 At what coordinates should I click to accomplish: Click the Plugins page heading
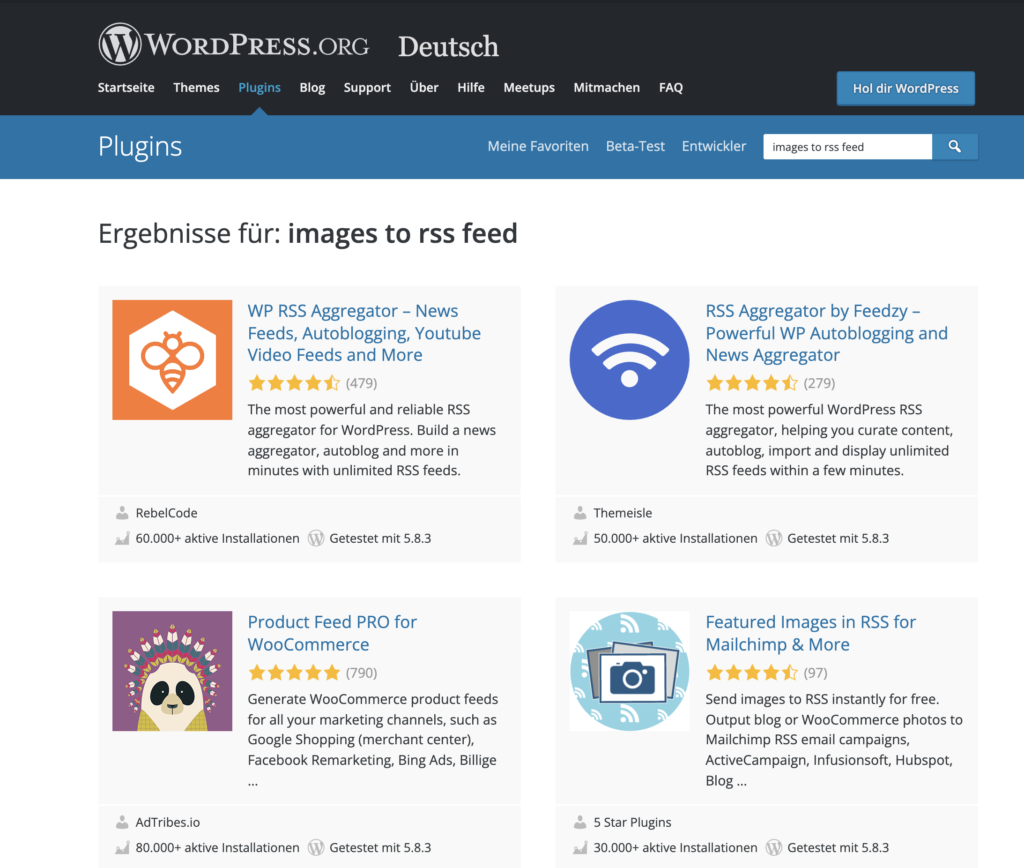click(140, 147)
